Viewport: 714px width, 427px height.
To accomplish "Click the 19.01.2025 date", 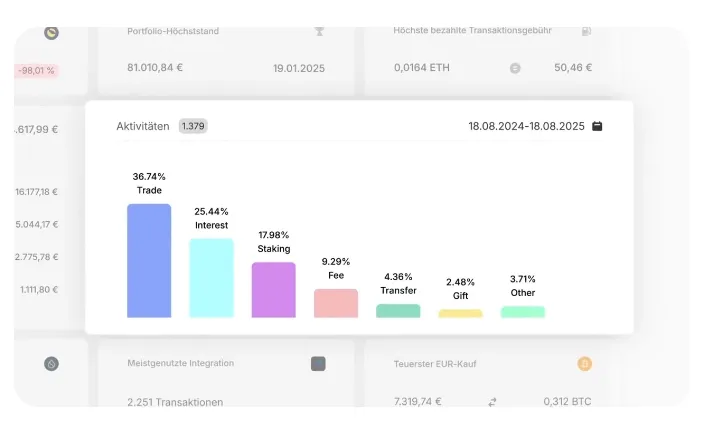I will (x=299, y=68).
